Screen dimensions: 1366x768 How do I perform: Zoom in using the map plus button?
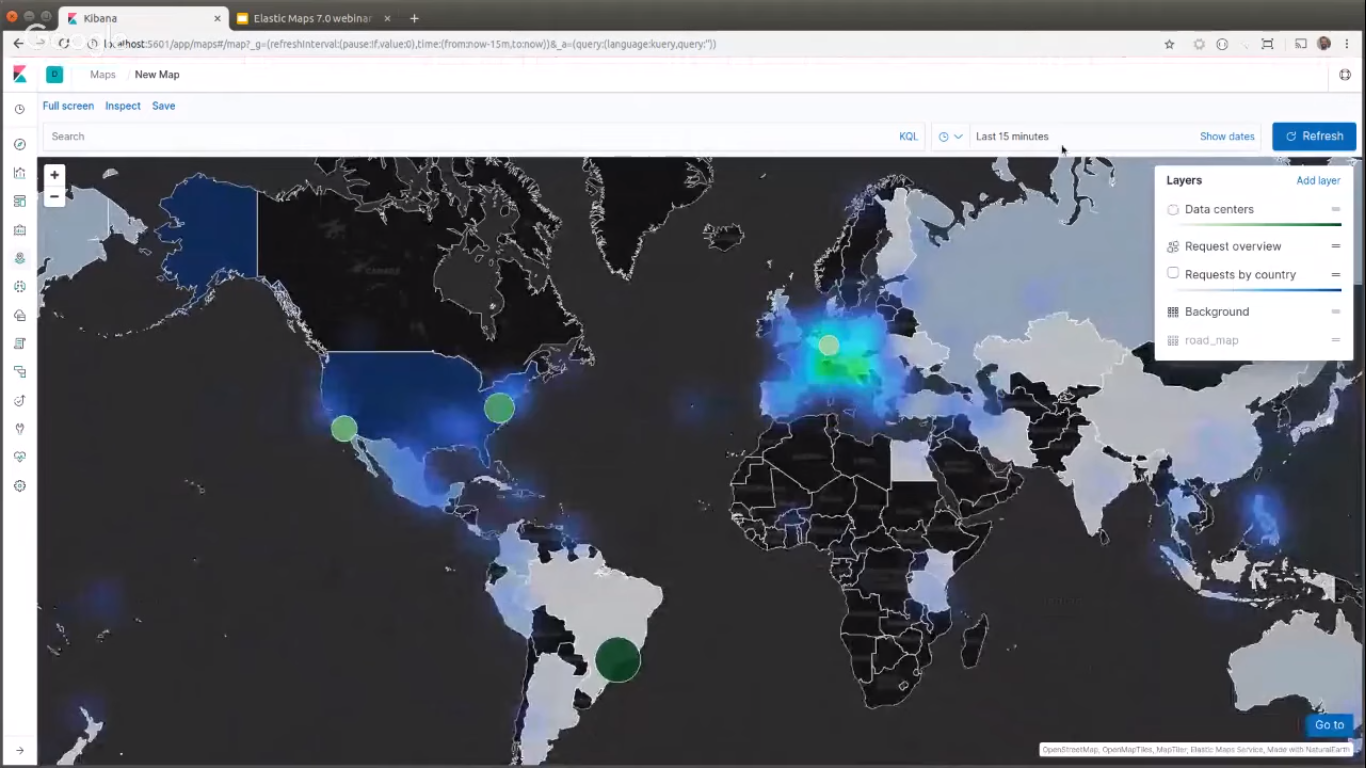(54, 174)
